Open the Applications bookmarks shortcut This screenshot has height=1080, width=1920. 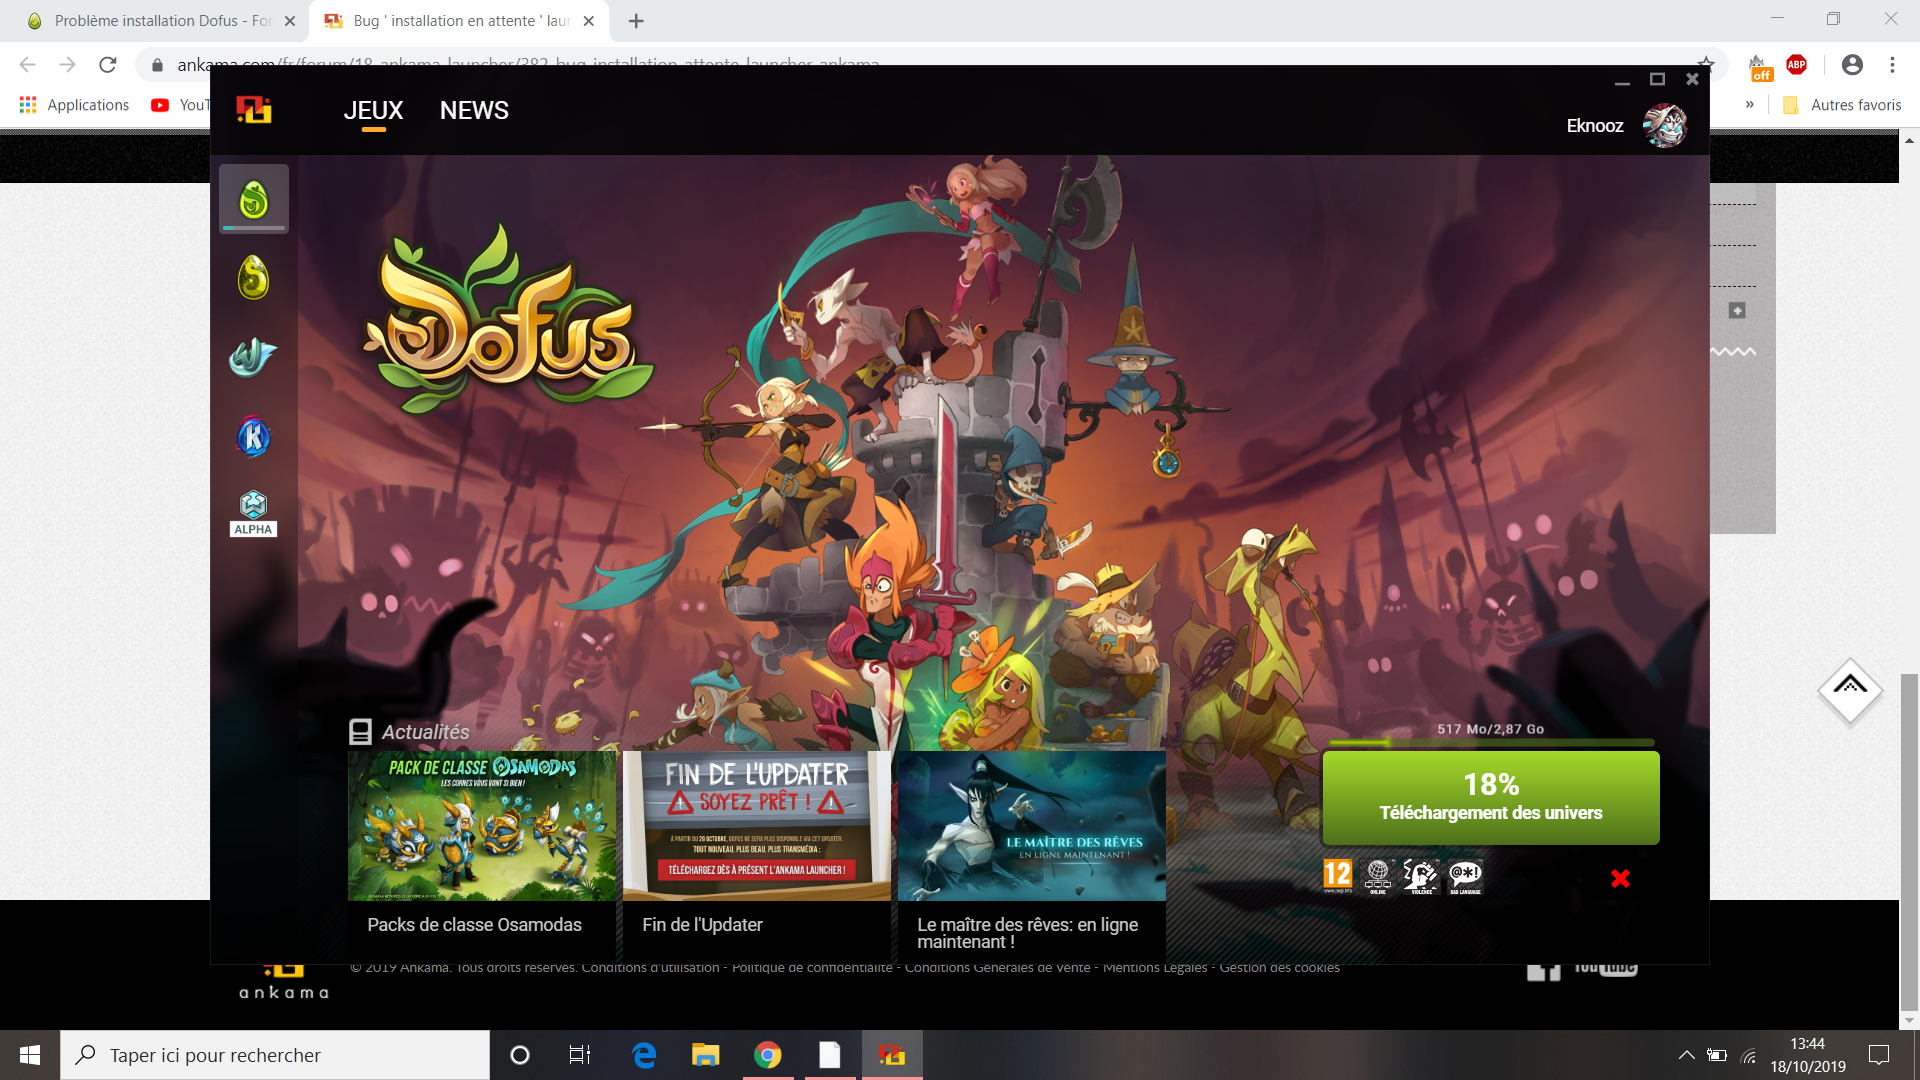point(75,105)
